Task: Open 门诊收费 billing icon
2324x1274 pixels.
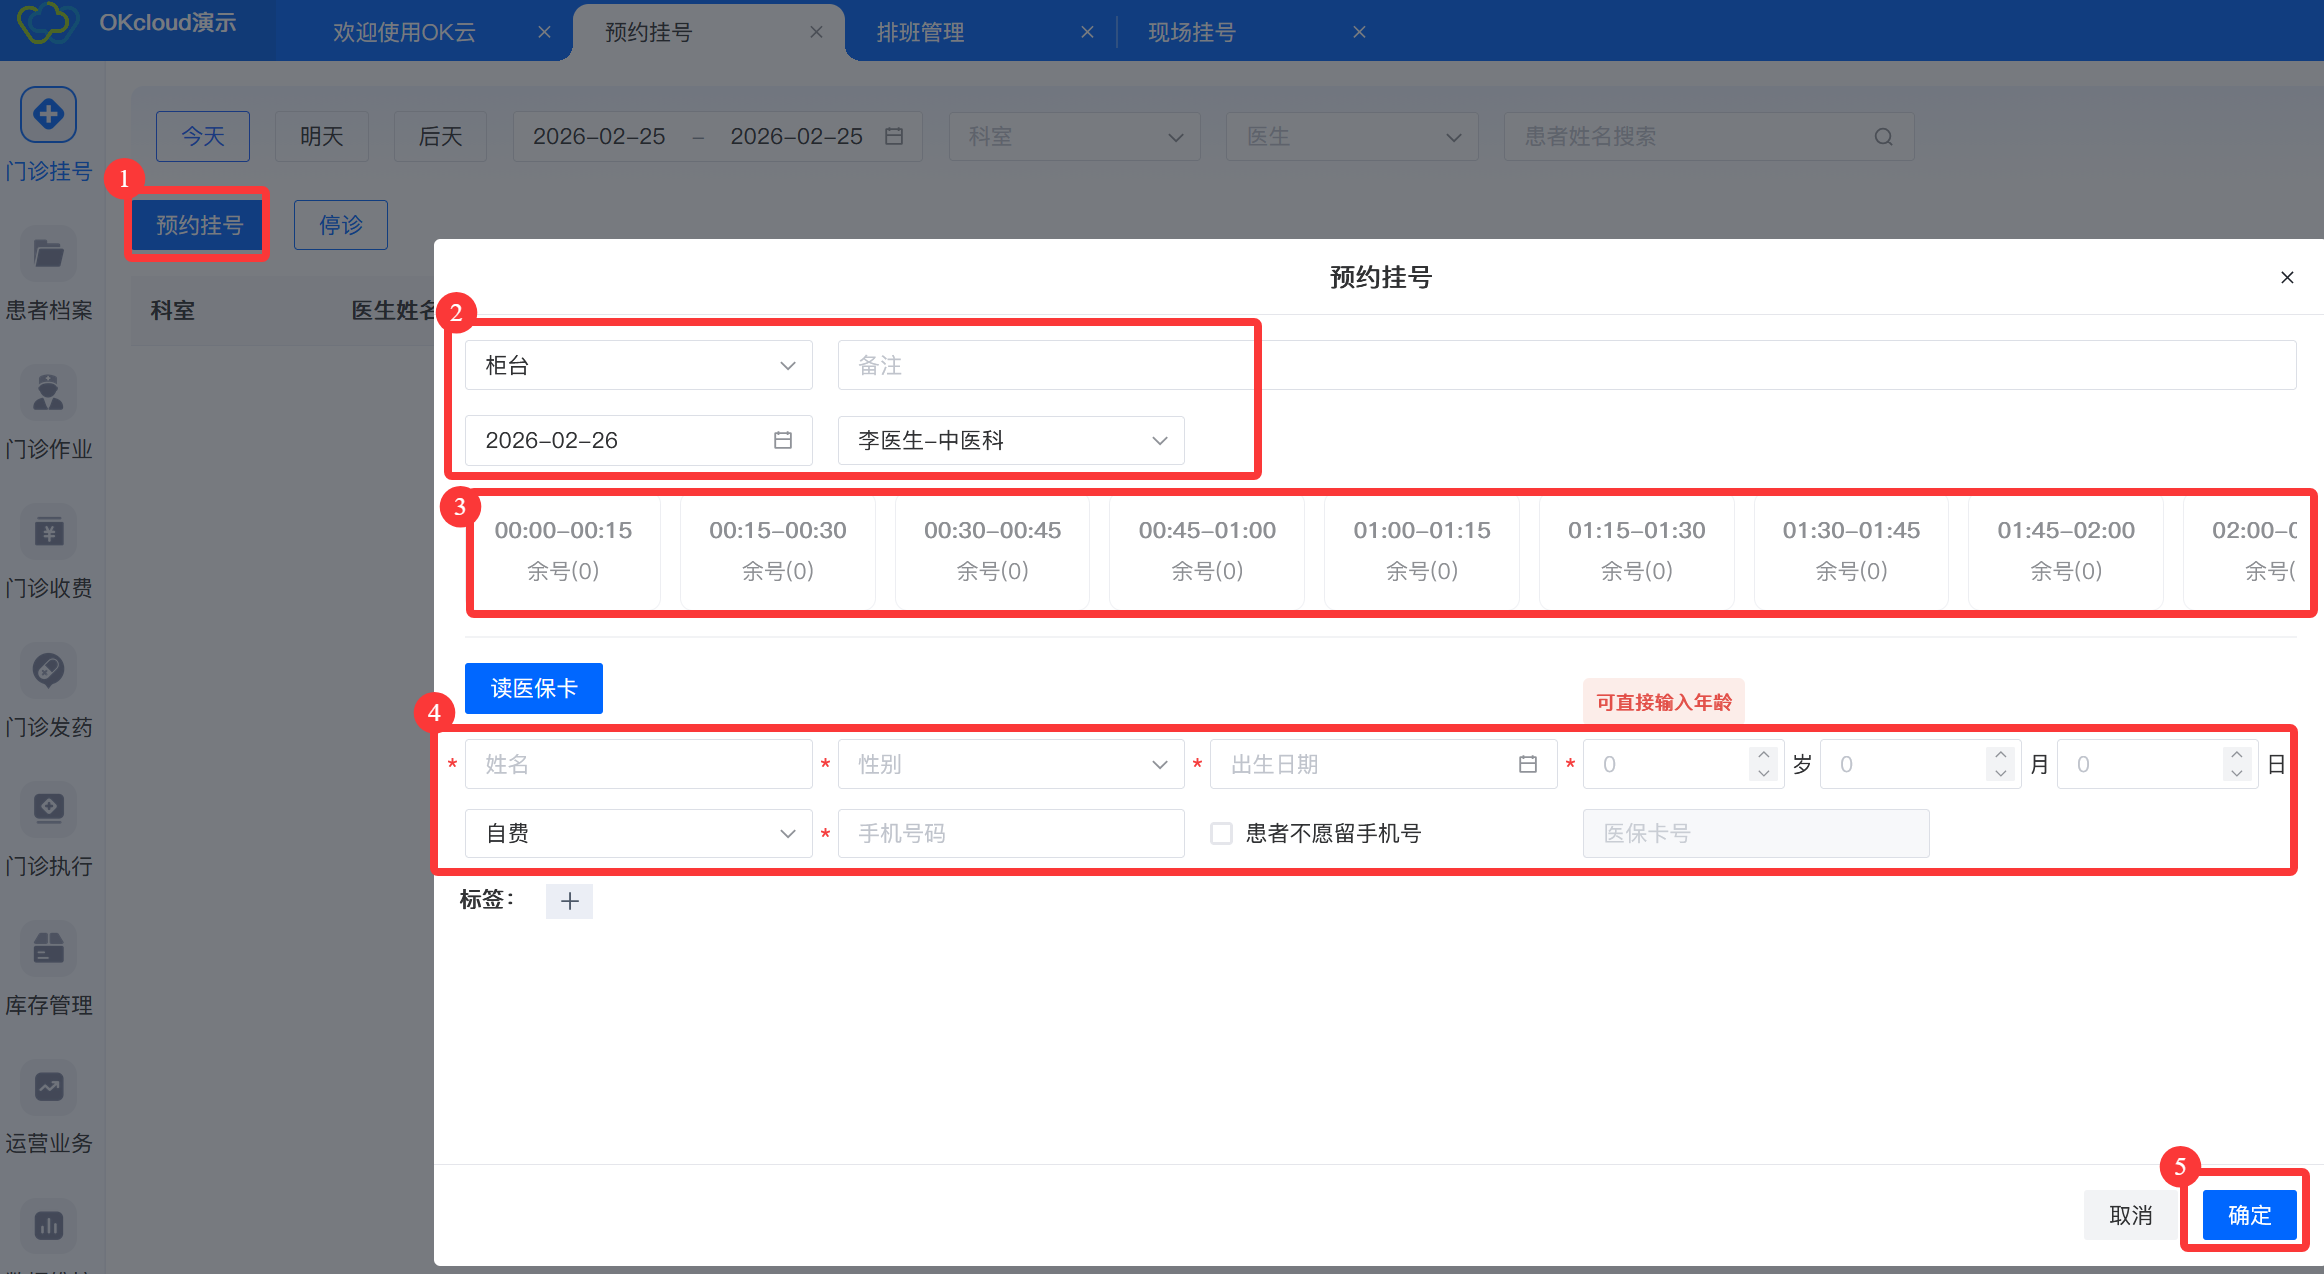Action: [x=48, y=532]
